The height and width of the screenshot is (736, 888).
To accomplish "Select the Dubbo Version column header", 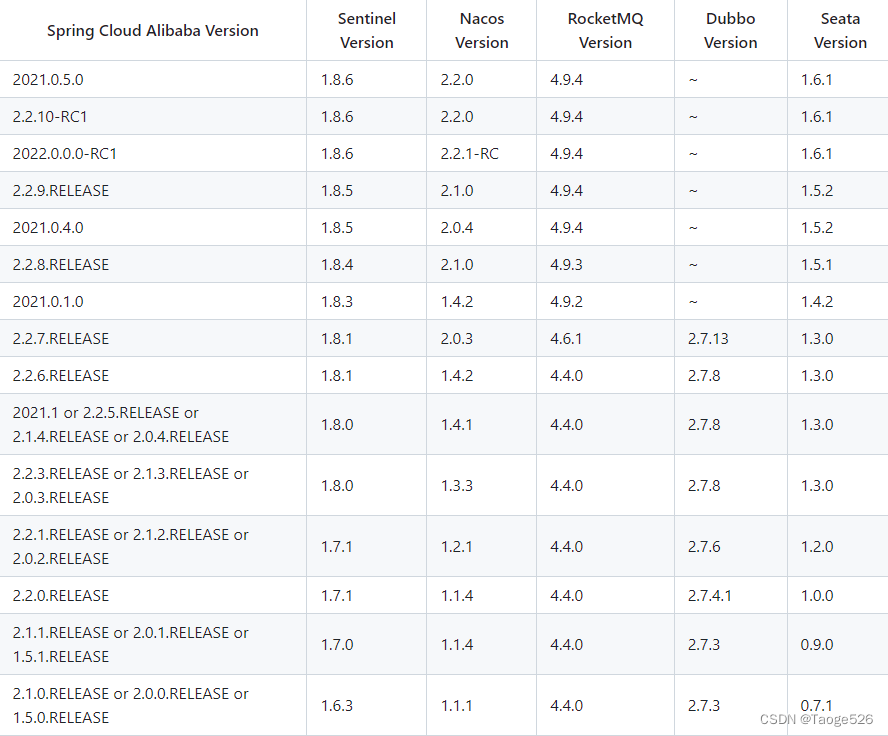I will click(730, 31).
